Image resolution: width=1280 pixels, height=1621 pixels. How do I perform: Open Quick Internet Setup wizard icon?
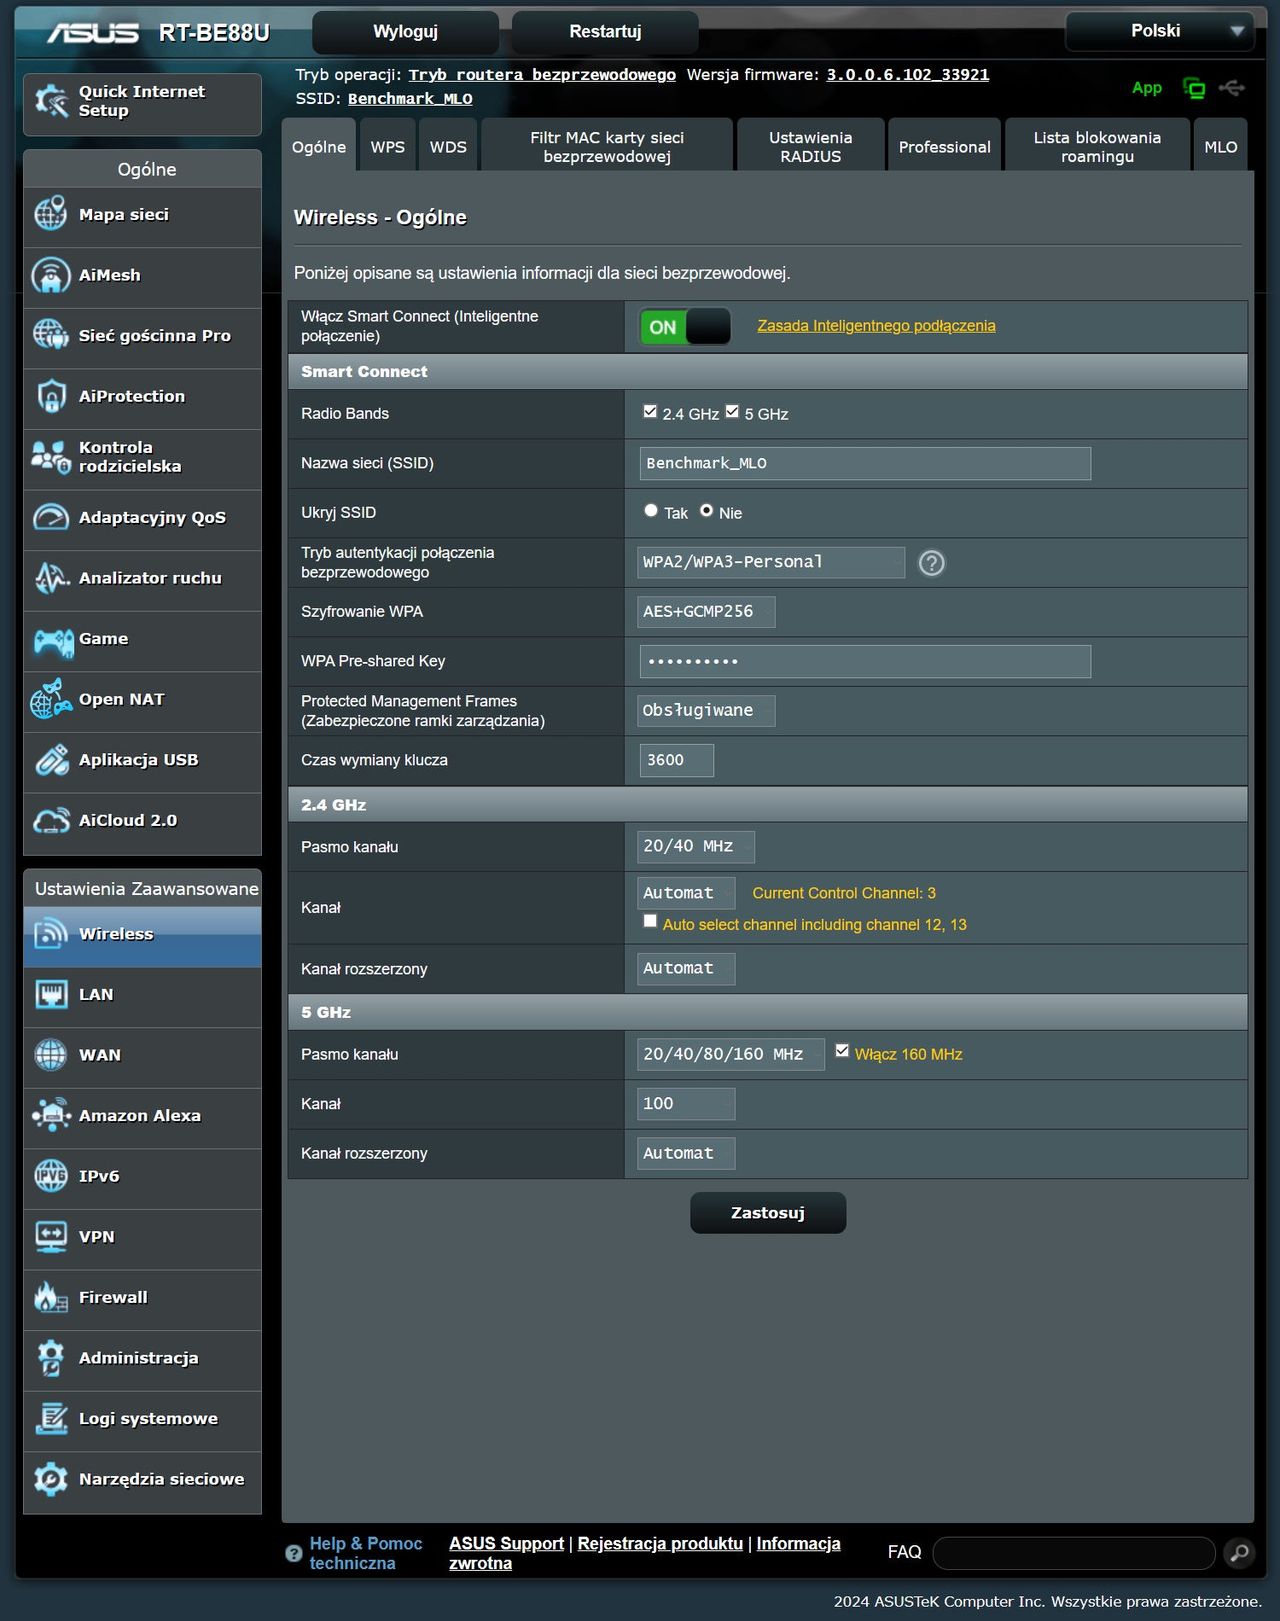click(50, 101)
